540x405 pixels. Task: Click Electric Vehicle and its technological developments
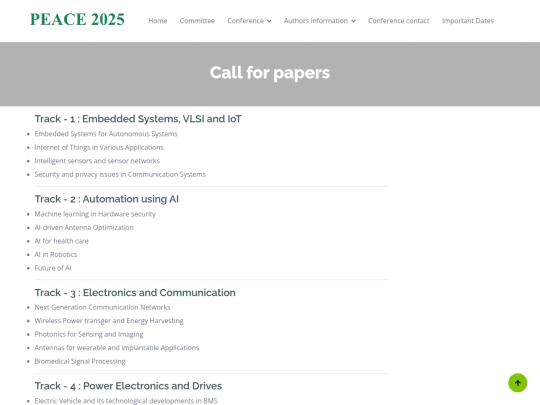(126, 401)
